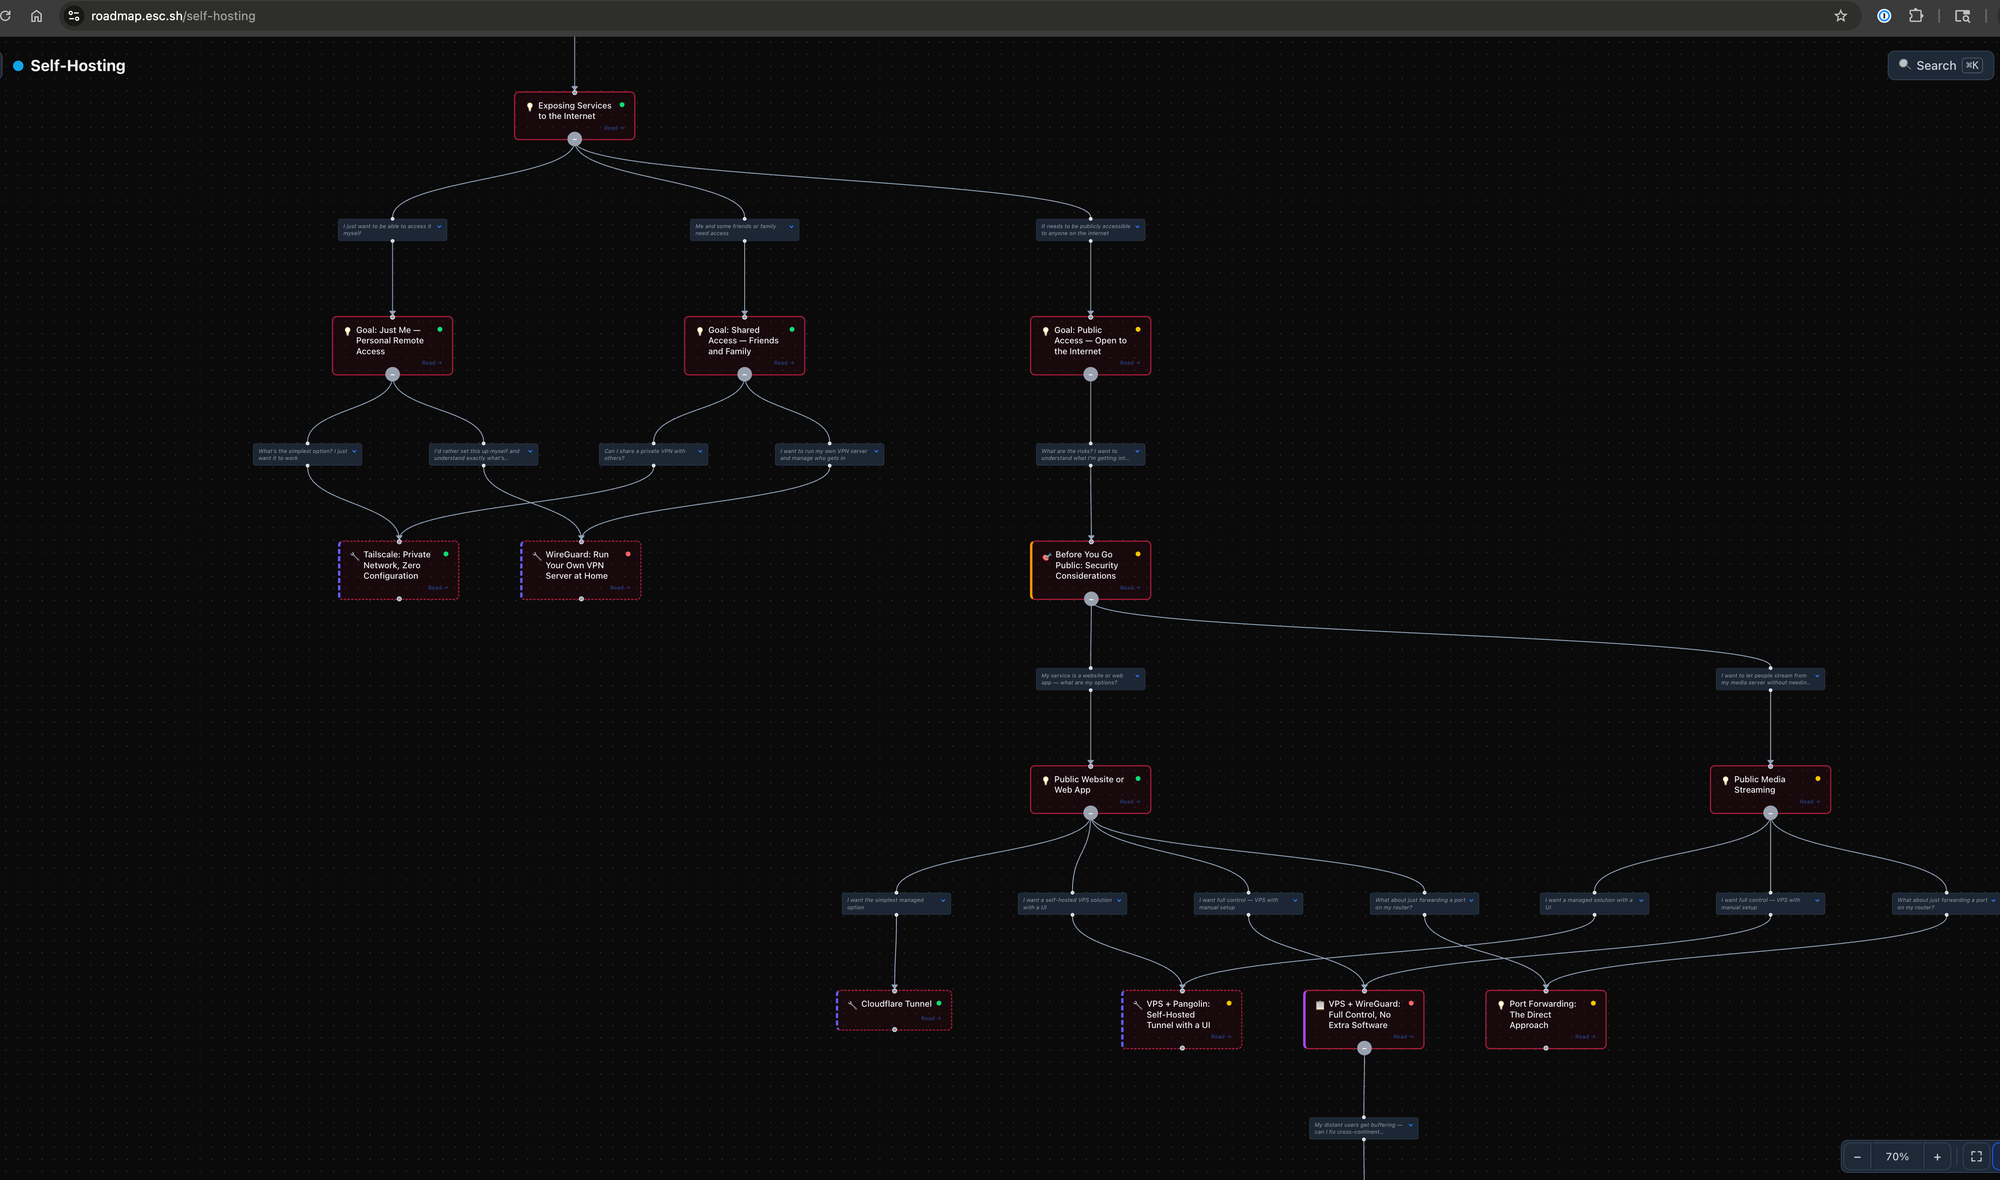
Task: Click Read link on WireGuard VPN node
Action: click(x=618, y=588)
